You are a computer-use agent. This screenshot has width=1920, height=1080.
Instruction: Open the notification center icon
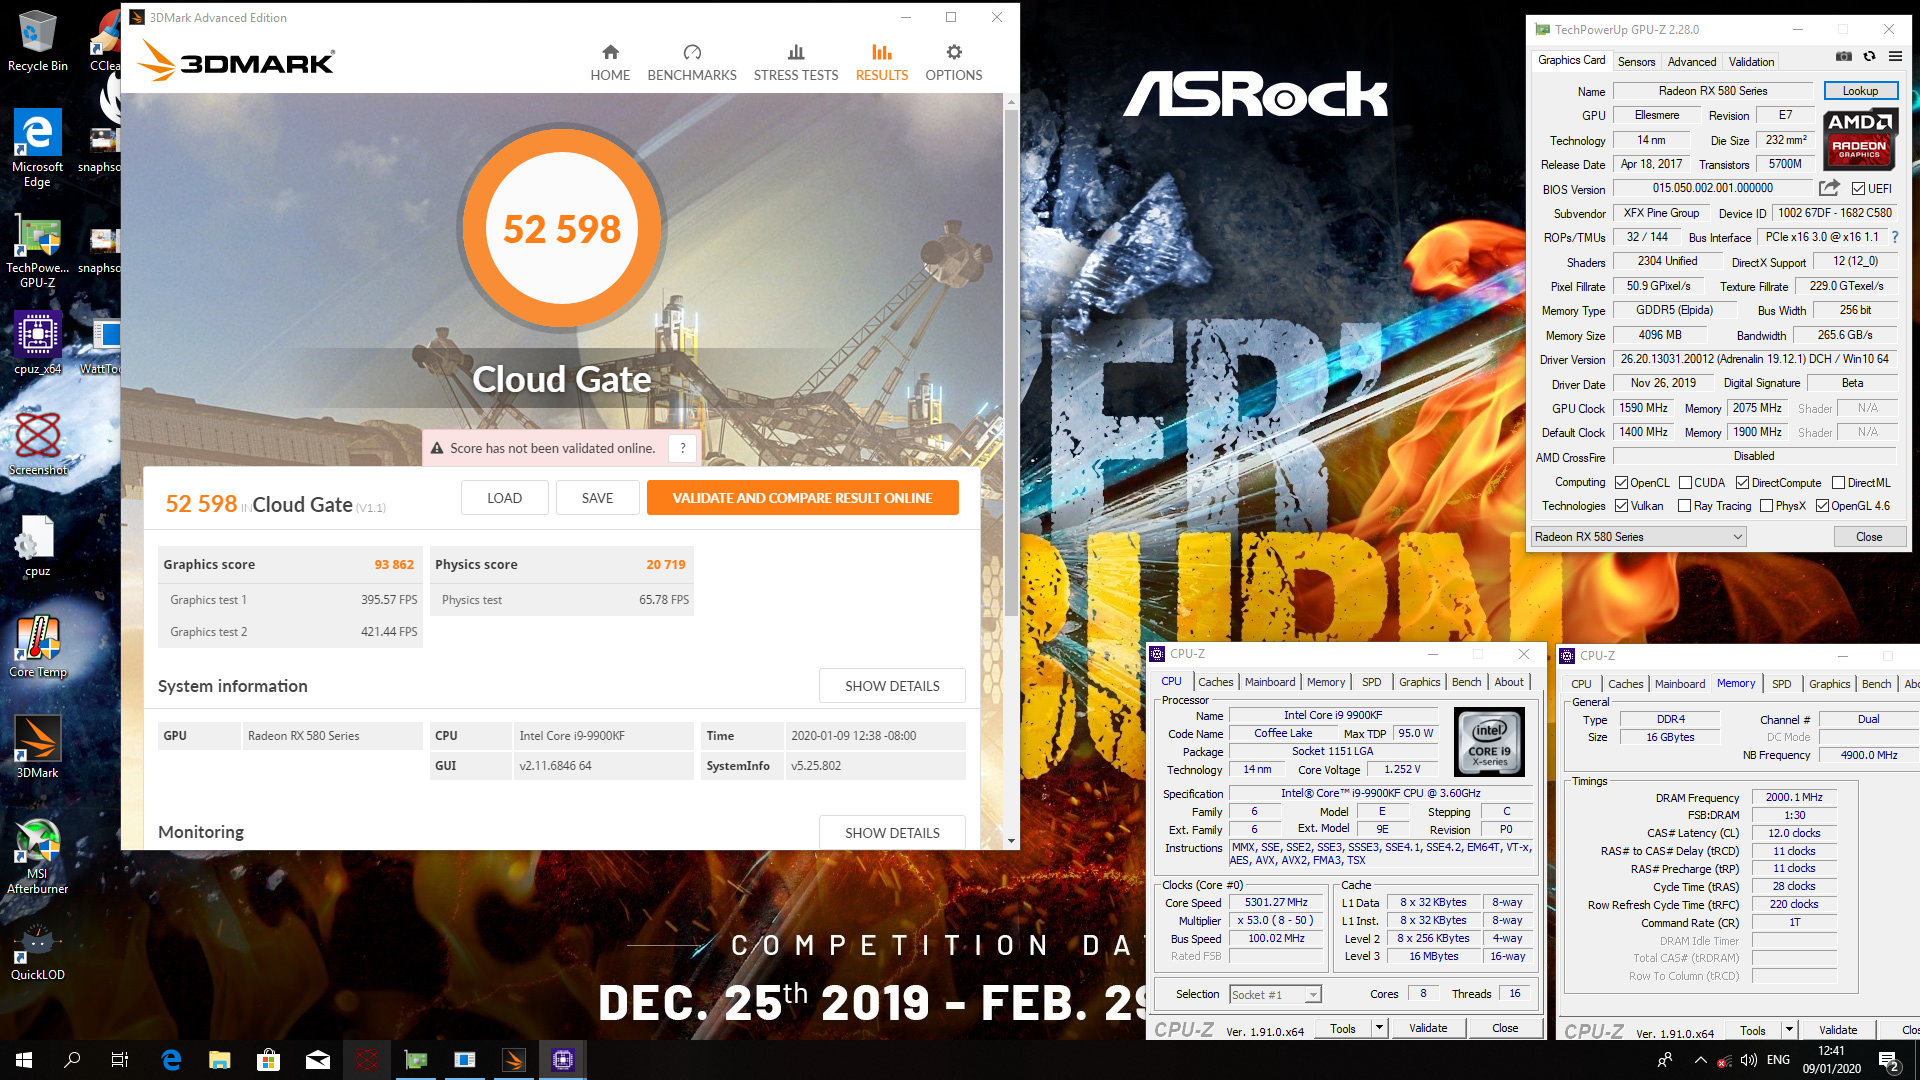(1889, 1060)
